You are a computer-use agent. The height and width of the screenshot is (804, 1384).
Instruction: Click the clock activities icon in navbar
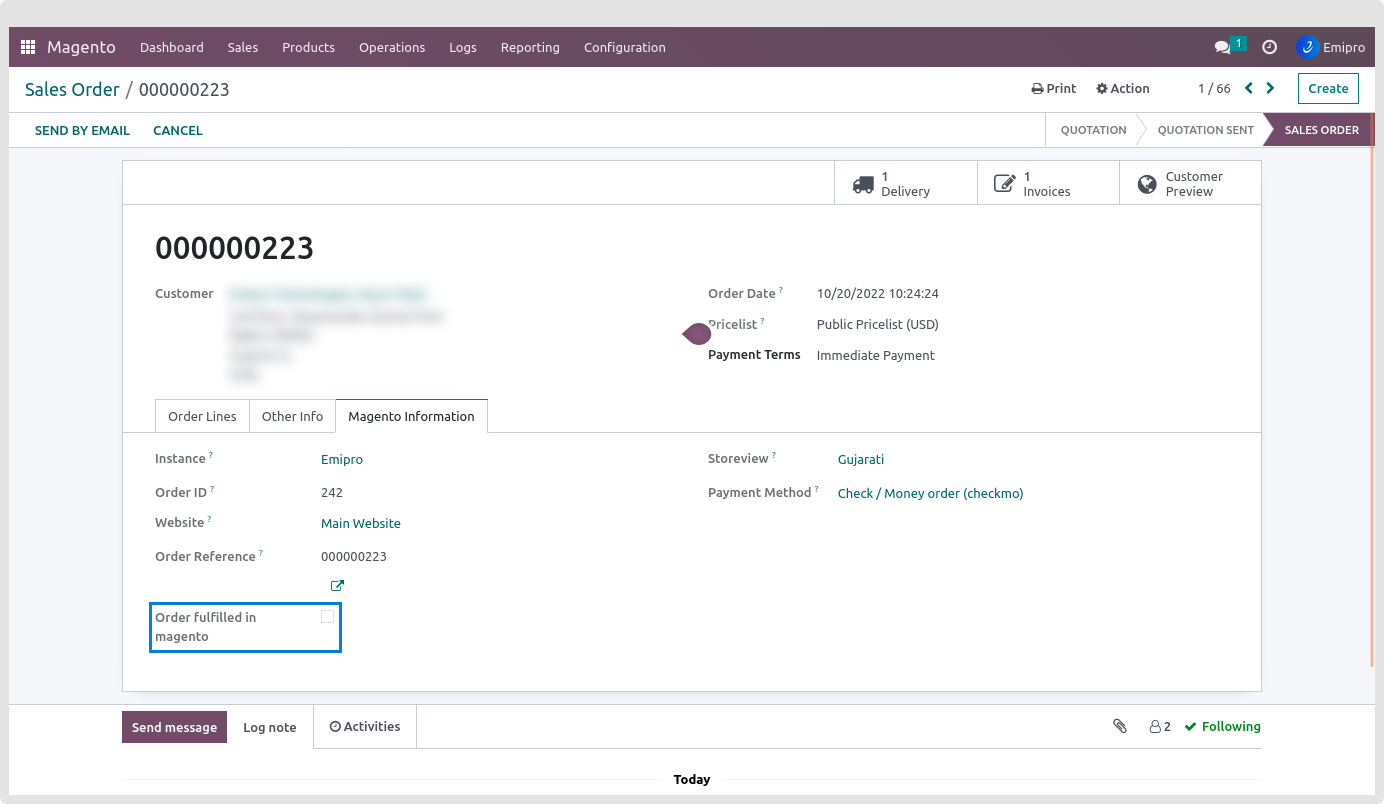[x=1269, y=47]
